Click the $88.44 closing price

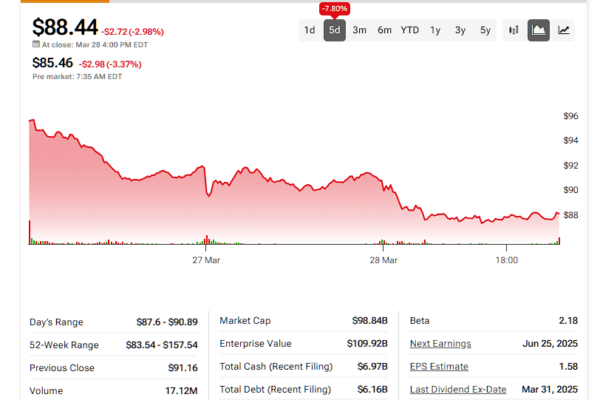tap(65, 28)
